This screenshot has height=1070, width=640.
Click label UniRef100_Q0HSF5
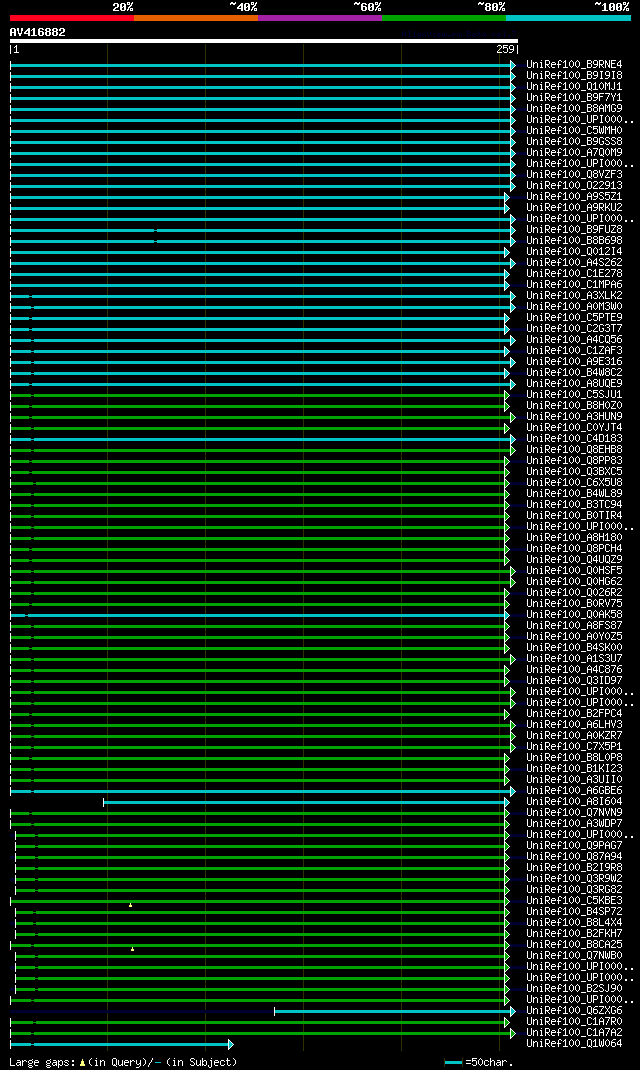click(x=574, y=570)
